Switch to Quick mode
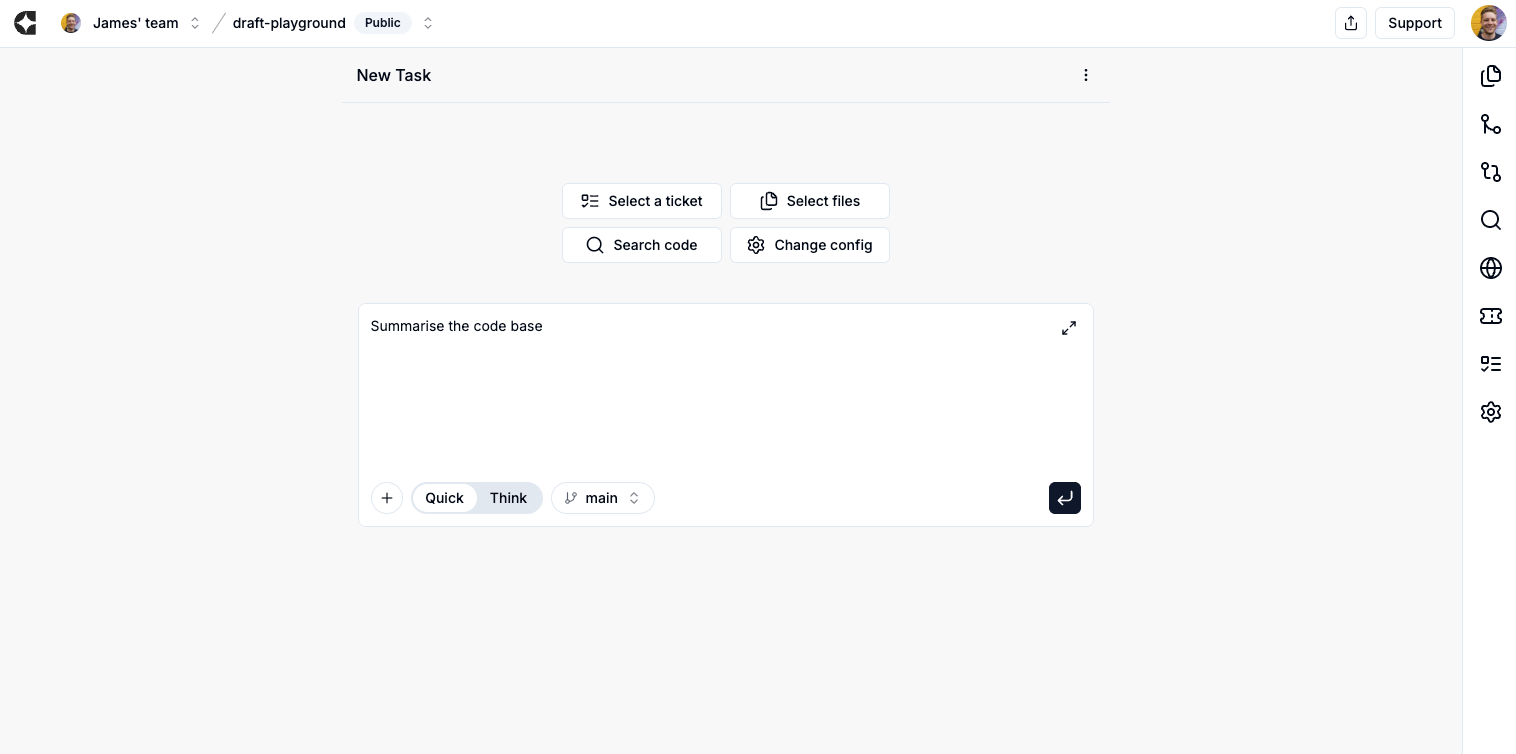The width and height of the screenshot is (1516, 754). [x=444, y=498]
